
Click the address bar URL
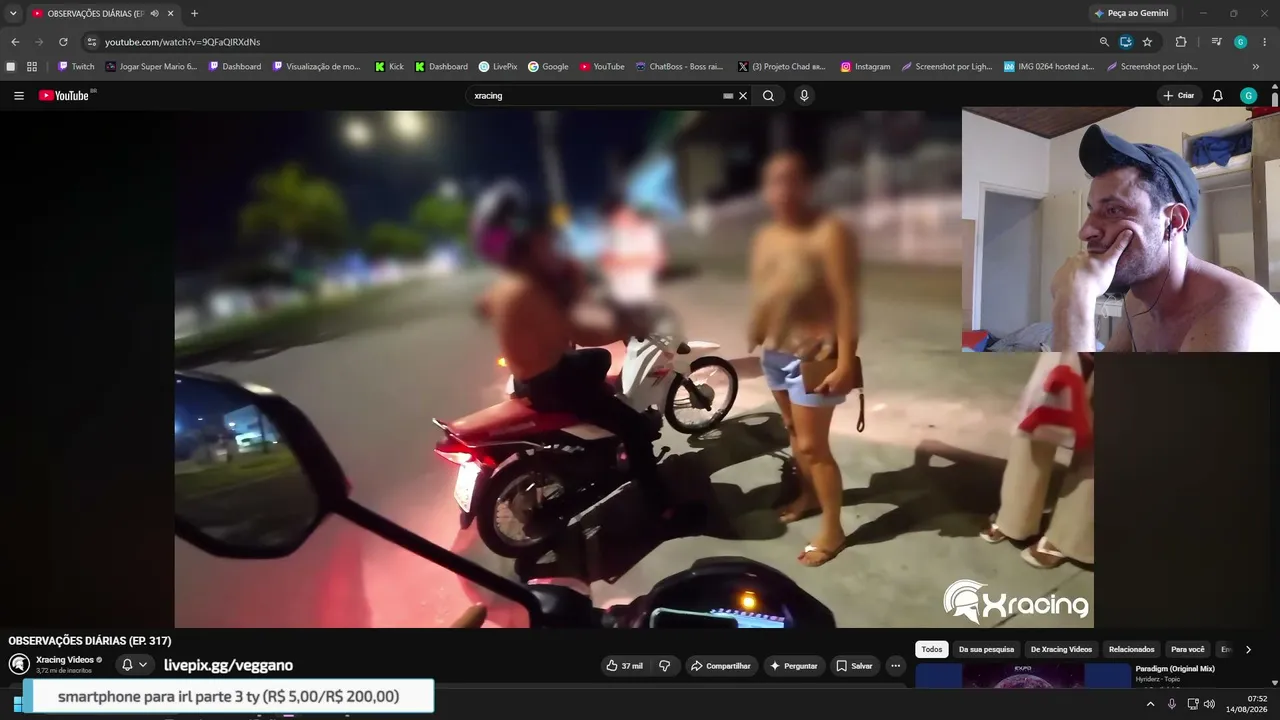[183, 42]
